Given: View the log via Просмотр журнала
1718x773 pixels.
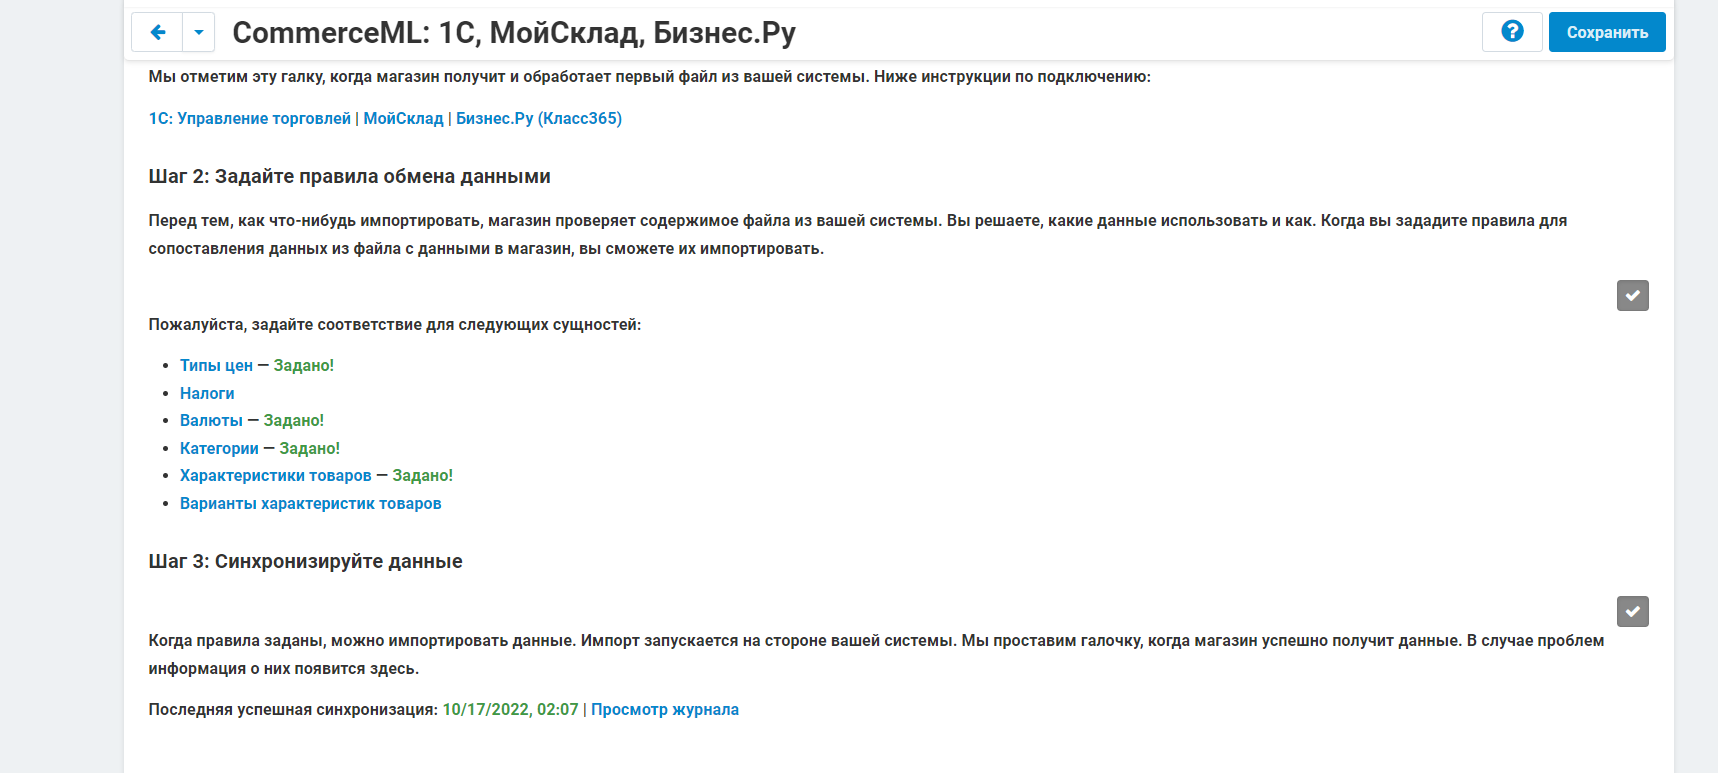Looking at the screenshot, I should pyautogui.click(x=665, y=709).
